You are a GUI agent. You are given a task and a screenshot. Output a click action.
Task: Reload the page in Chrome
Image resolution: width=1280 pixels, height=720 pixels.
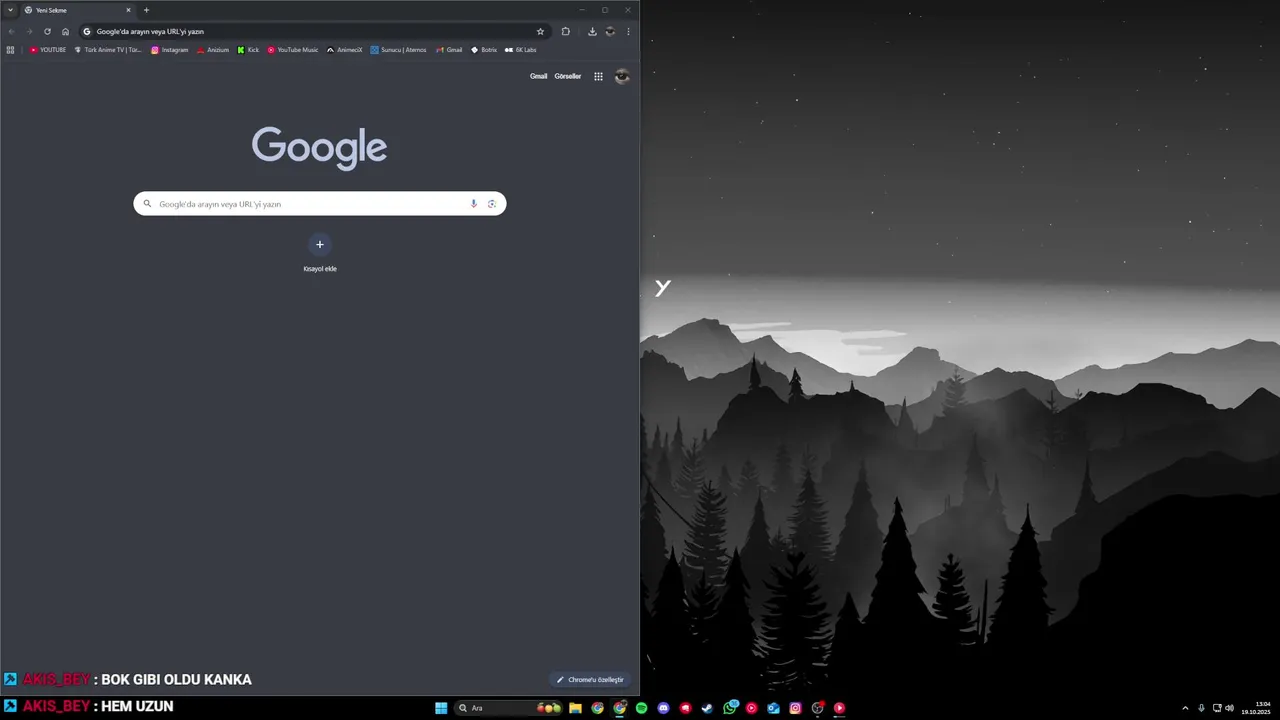[47, 31]
